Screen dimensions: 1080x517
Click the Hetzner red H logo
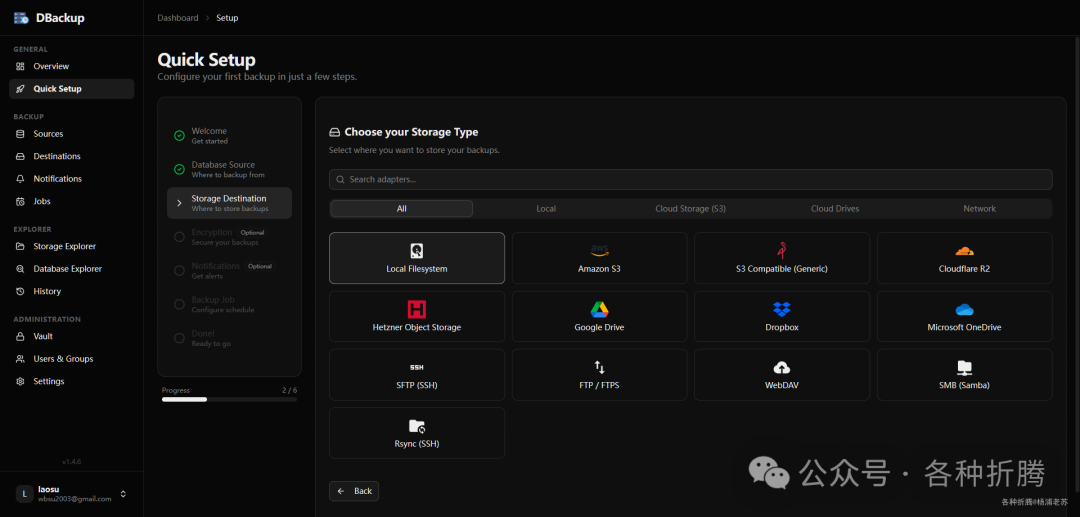click(417, 309)
